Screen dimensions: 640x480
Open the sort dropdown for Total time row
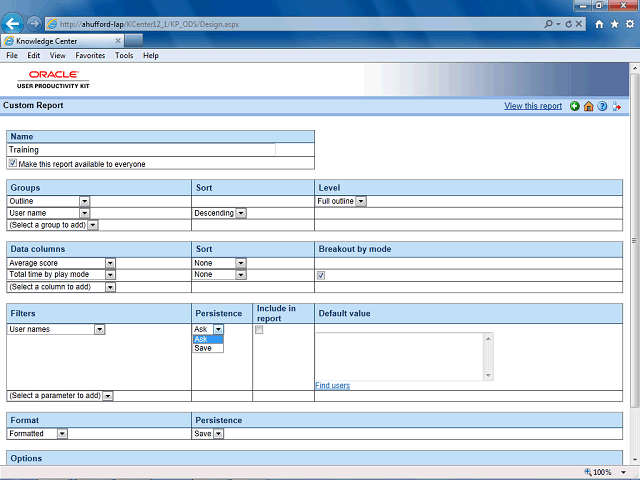click(241, 275)
